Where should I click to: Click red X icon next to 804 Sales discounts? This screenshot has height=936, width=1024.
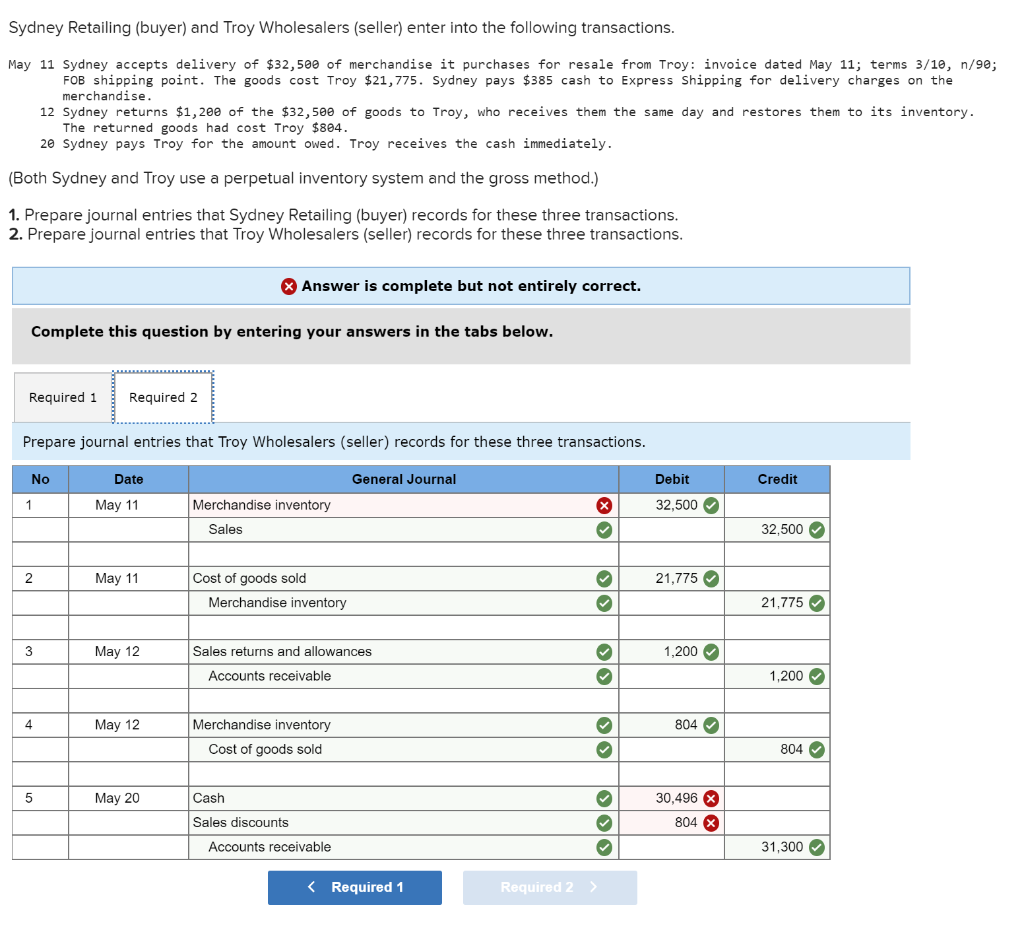[710, 823]
